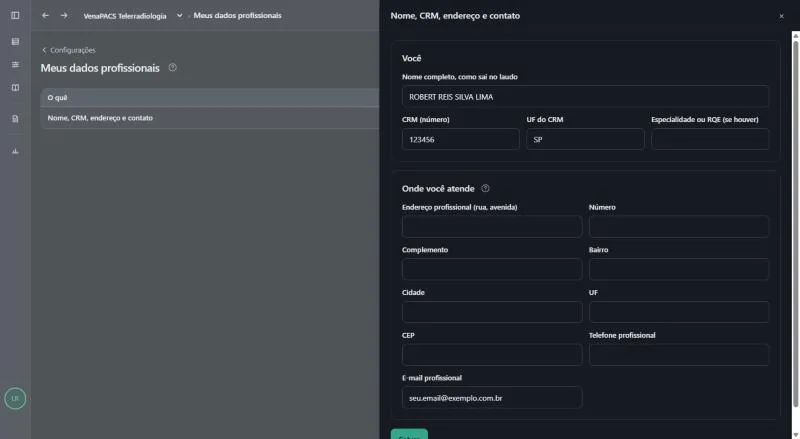Focus the E-mail profissional field
This screenshot has height=439, width=800.
pos(492,398)
